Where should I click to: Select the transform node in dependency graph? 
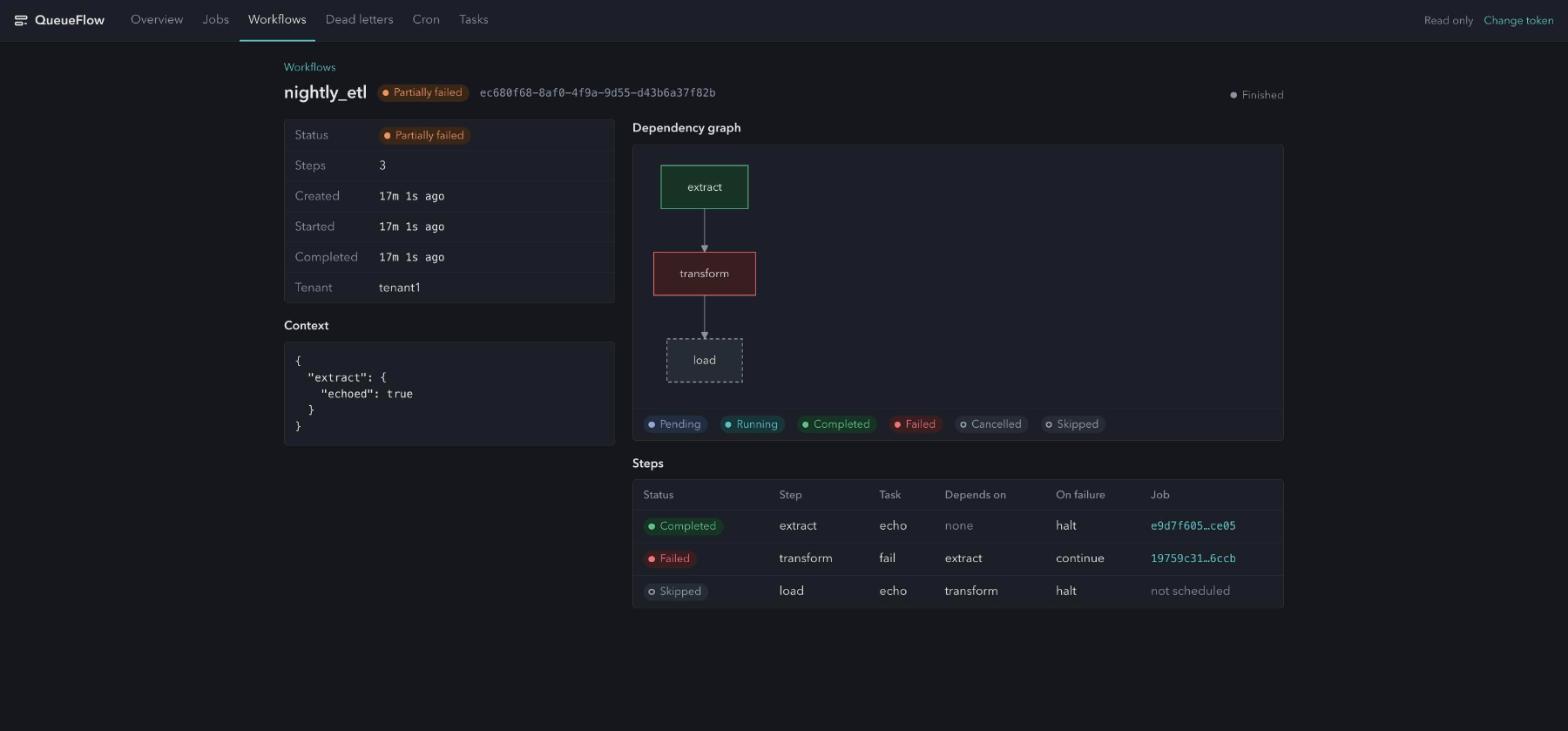[x=704, y=274]
